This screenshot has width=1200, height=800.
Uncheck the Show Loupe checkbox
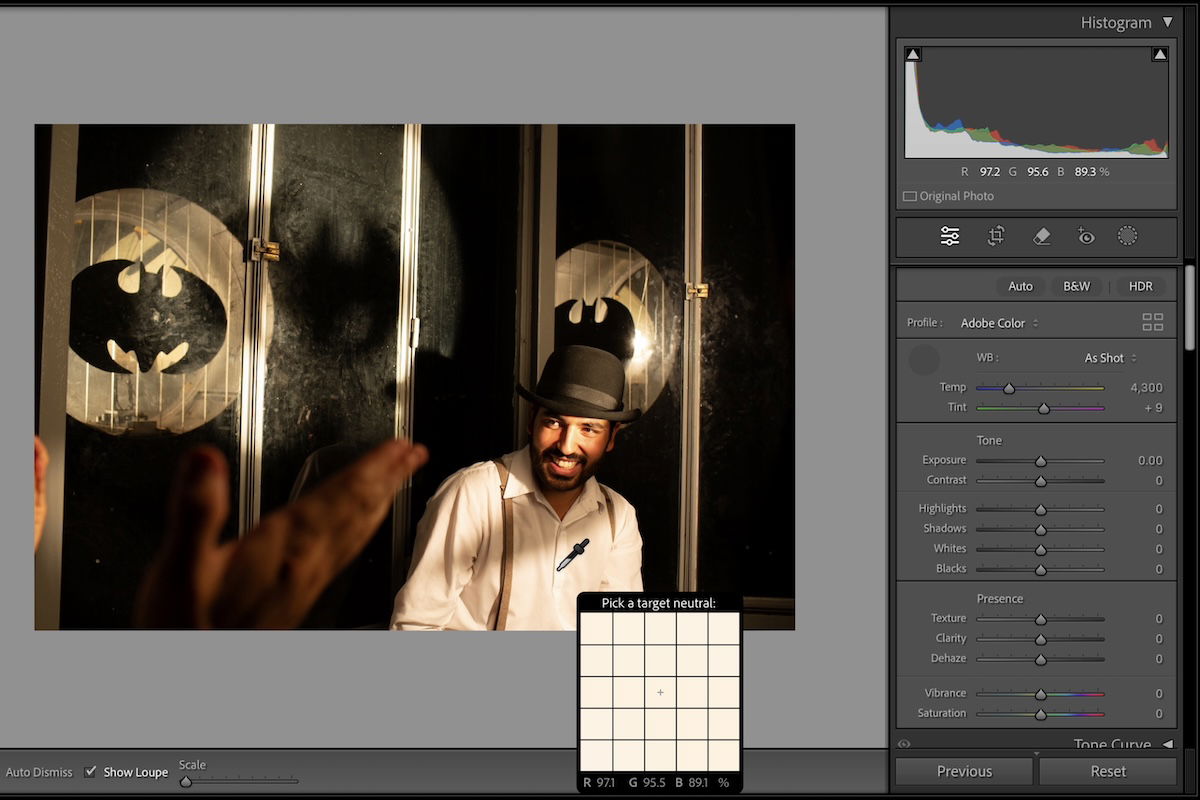pyautogui.click(x=91, y=771)
